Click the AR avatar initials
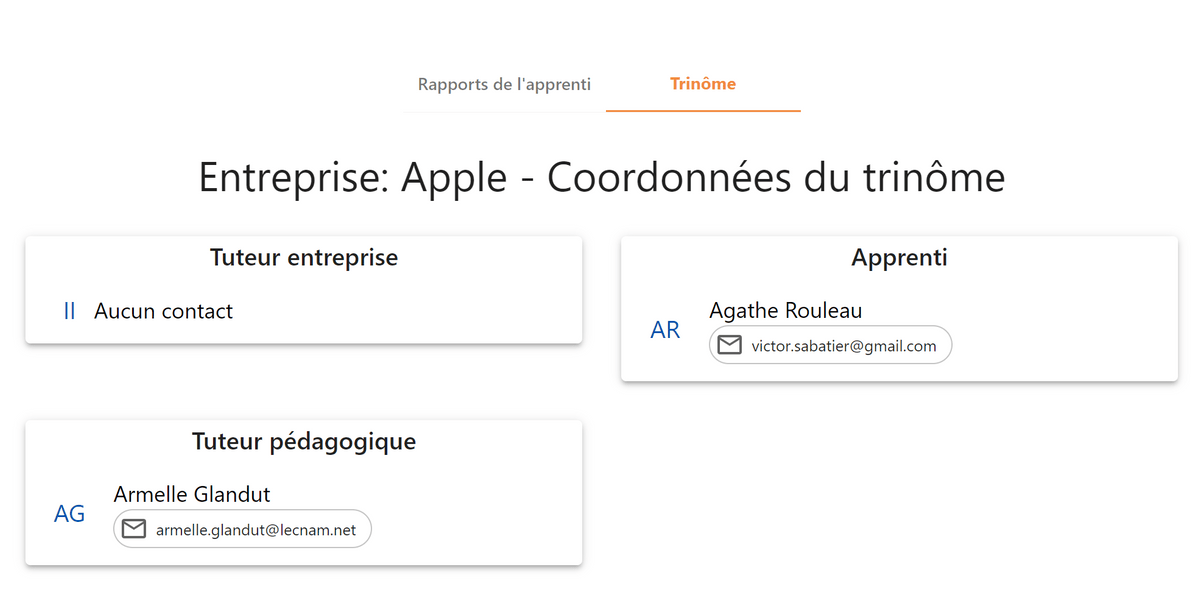This screenshot has height=599, width=1200. pos(665,330)
